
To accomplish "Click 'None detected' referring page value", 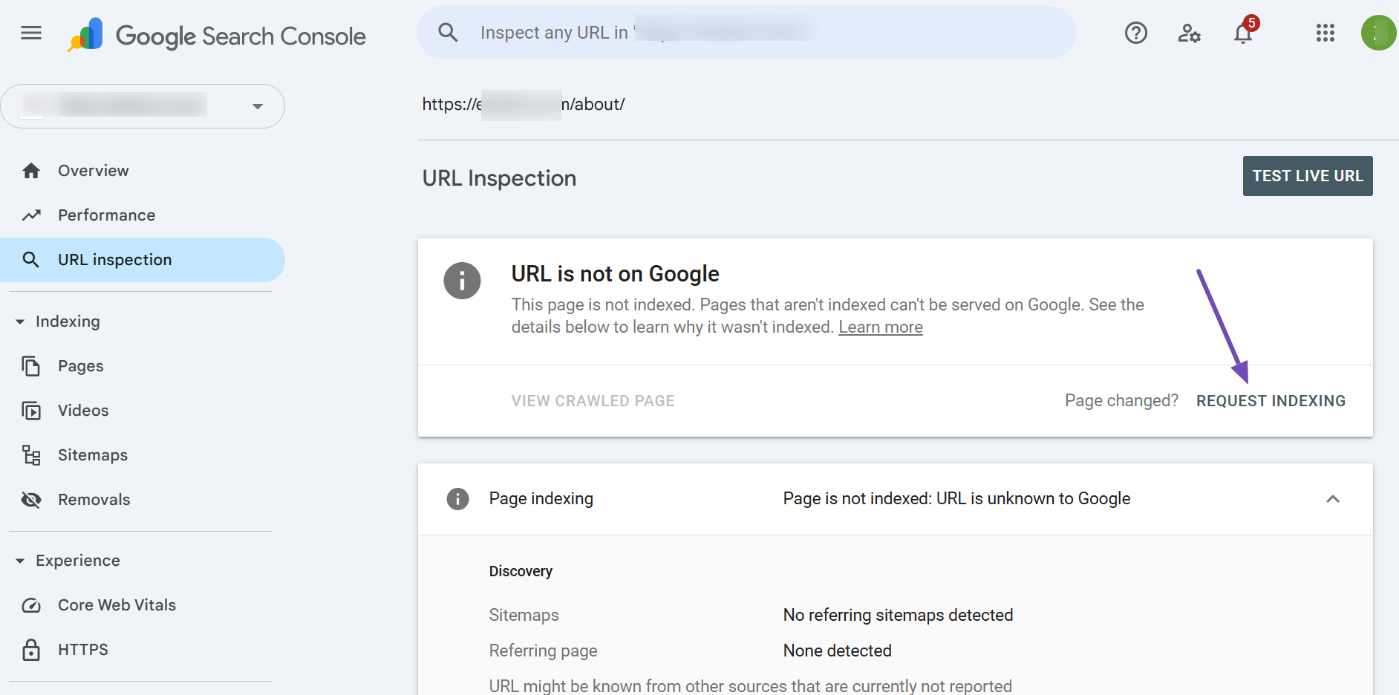I will point(837,651).
